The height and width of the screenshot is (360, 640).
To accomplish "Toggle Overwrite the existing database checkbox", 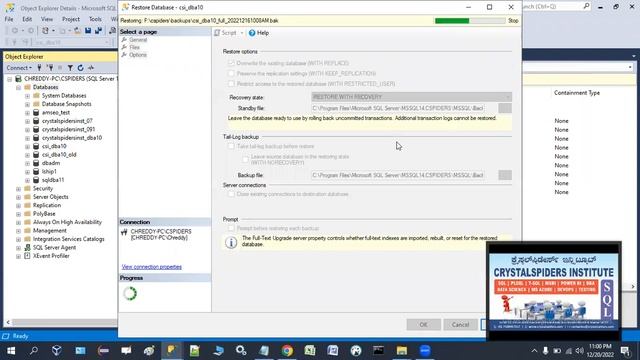I will click(231, 63).
